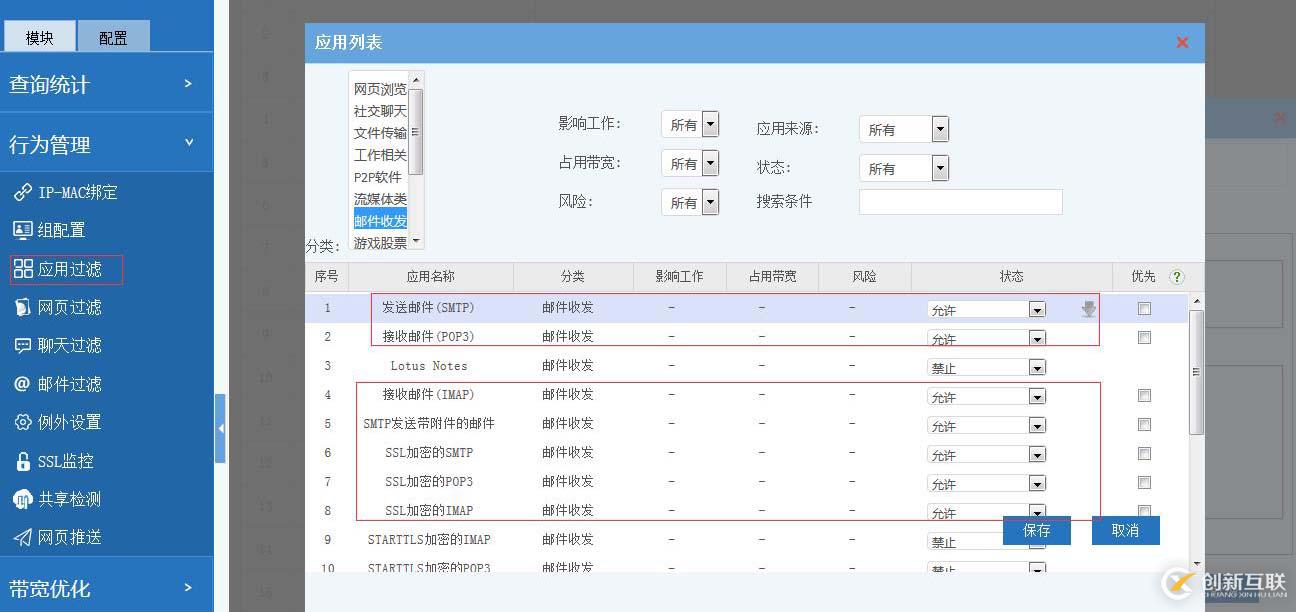Image resolution: width=1296 pixels, height=612 pixels.
Task: Click 应用名称 column header
Action: point(430,277)
